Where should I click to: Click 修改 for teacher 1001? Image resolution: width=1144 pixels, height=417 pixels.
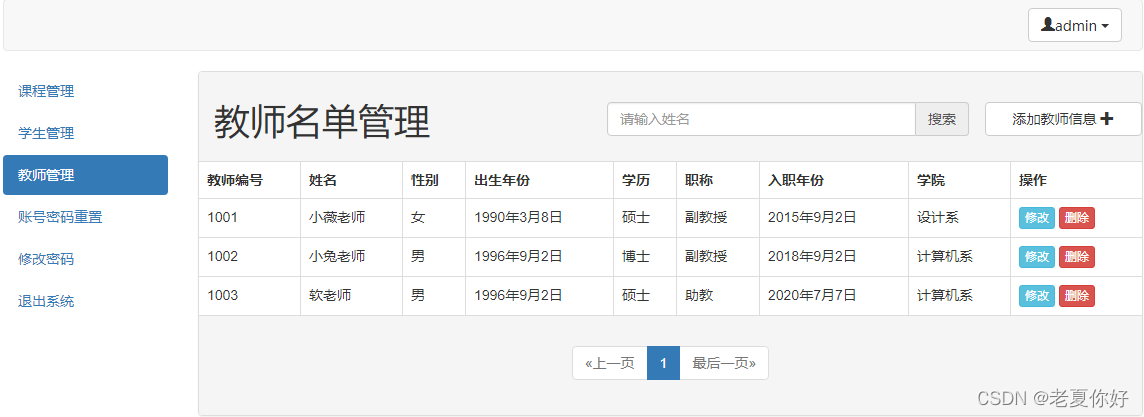click(x=1037, y=217)
